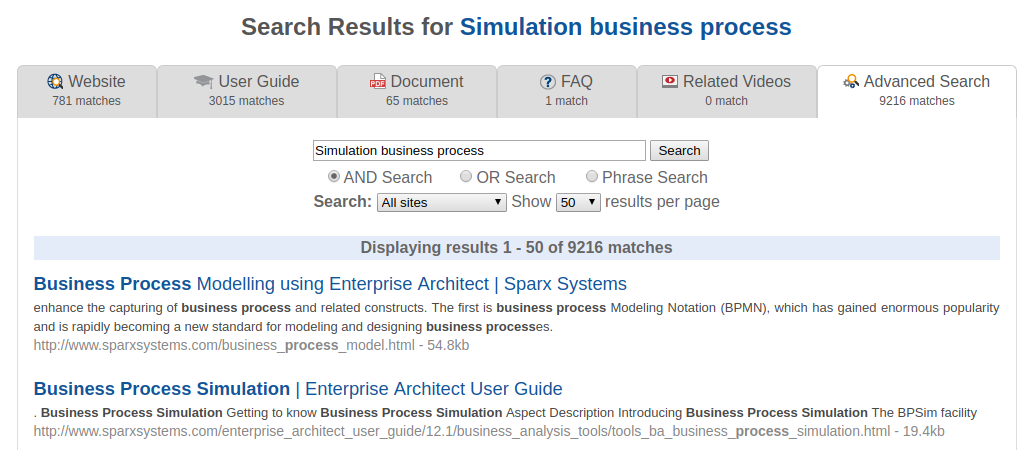1035x450 pixels.
Task: Click the Website tab globe icon
Action: pyautogui.click(x=55, y=82)
